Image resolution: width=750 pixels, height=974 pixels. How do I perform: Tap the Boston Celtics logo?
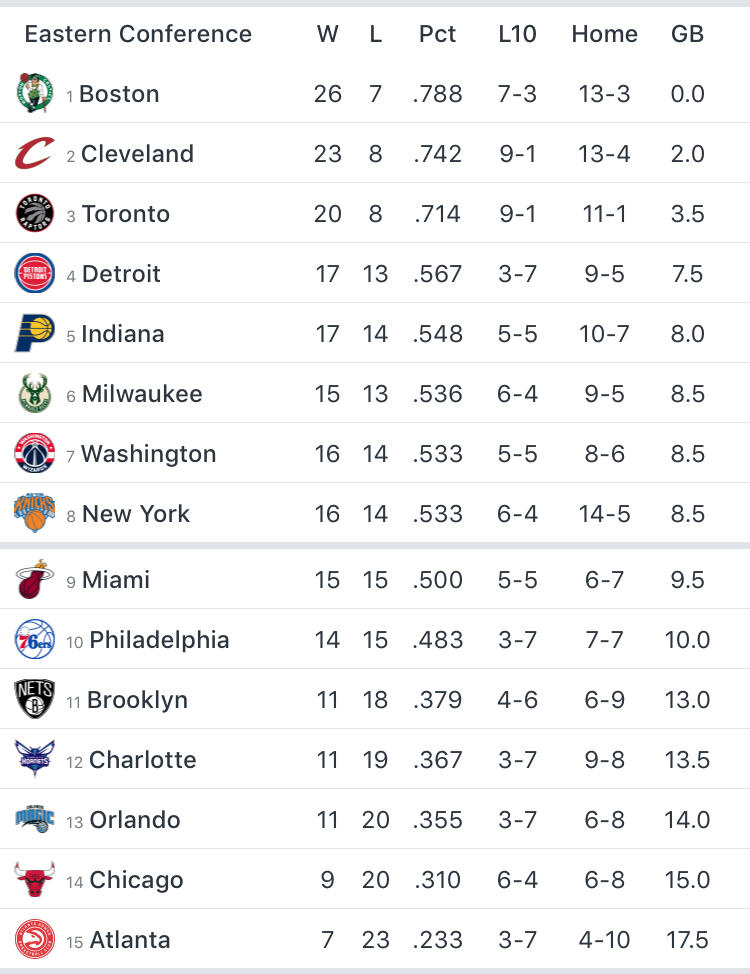tap(34, 93)
